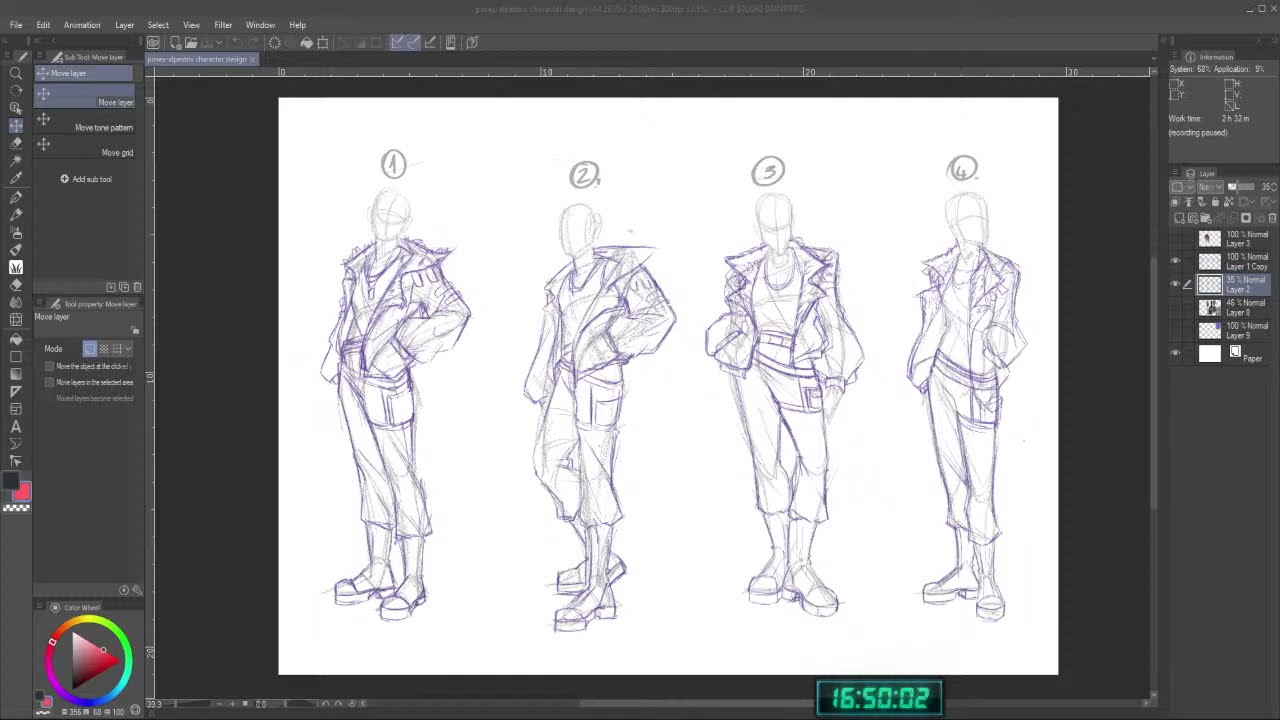
Task: Select the Move layer tool in toolbar
Action: click(16, 126)
